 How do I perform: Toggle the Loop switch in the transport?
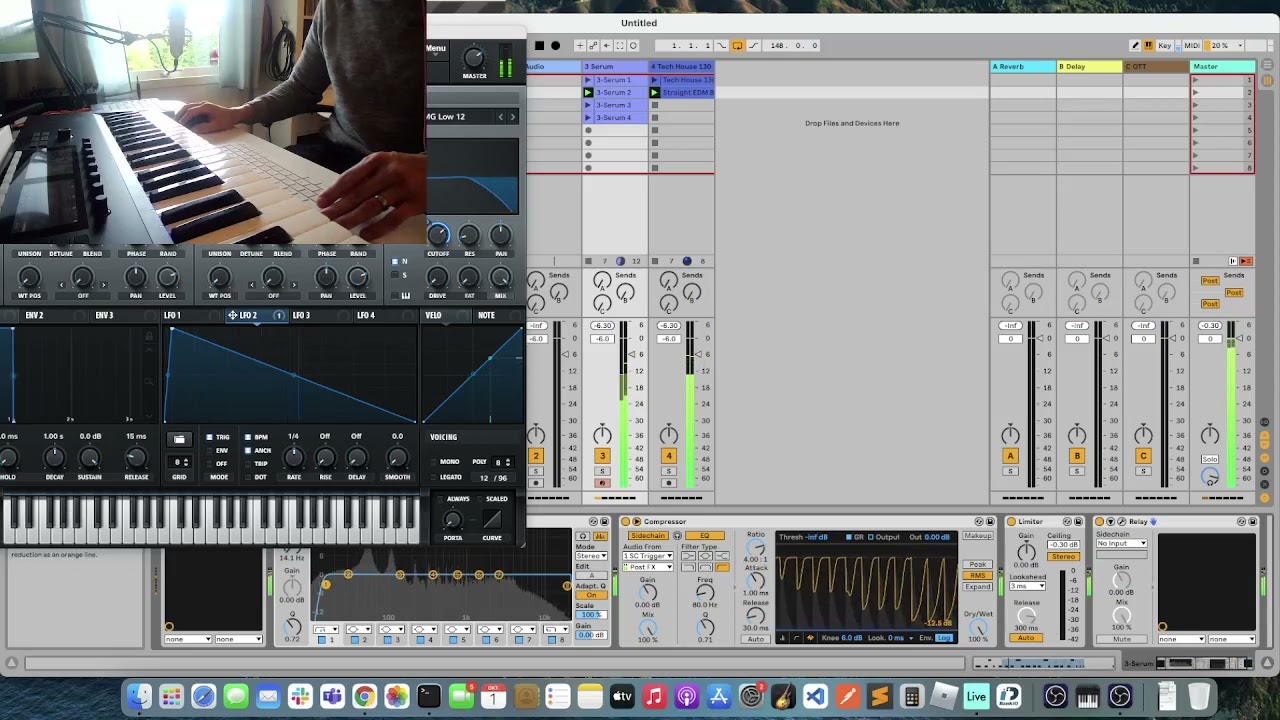tap(737, 45)
